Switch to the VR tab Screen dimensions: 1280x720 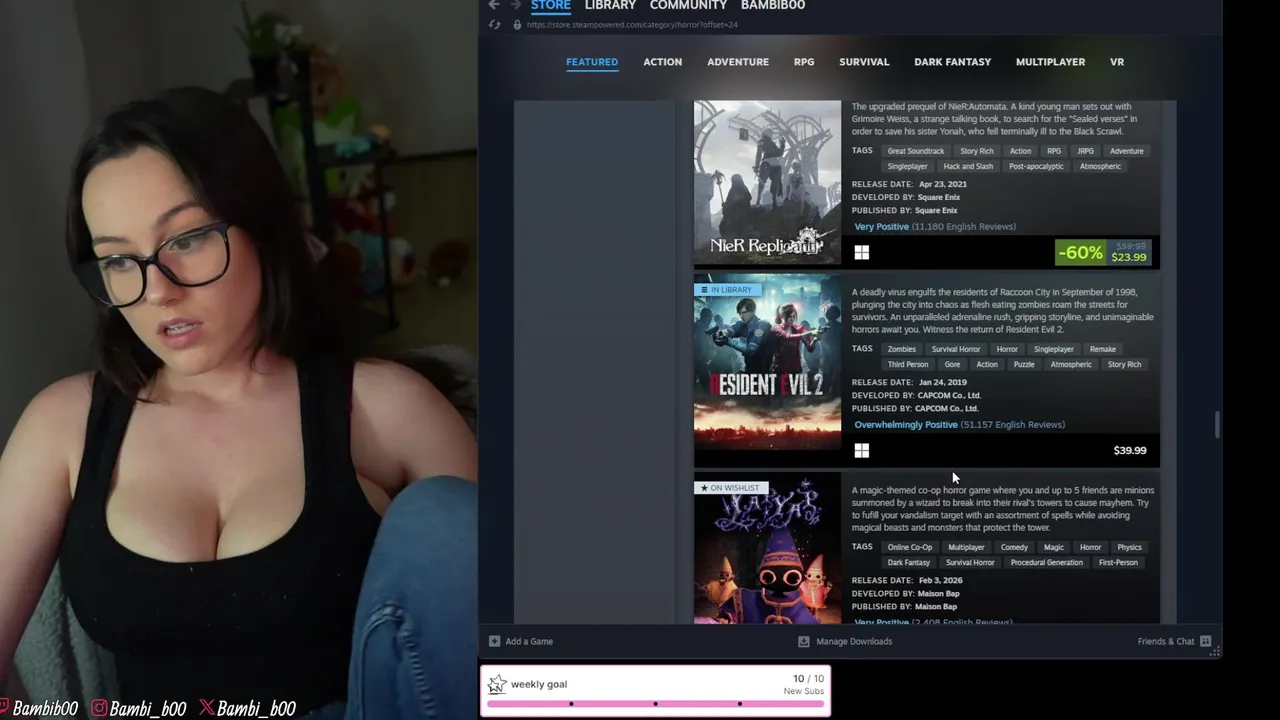tap(1117, 62)
